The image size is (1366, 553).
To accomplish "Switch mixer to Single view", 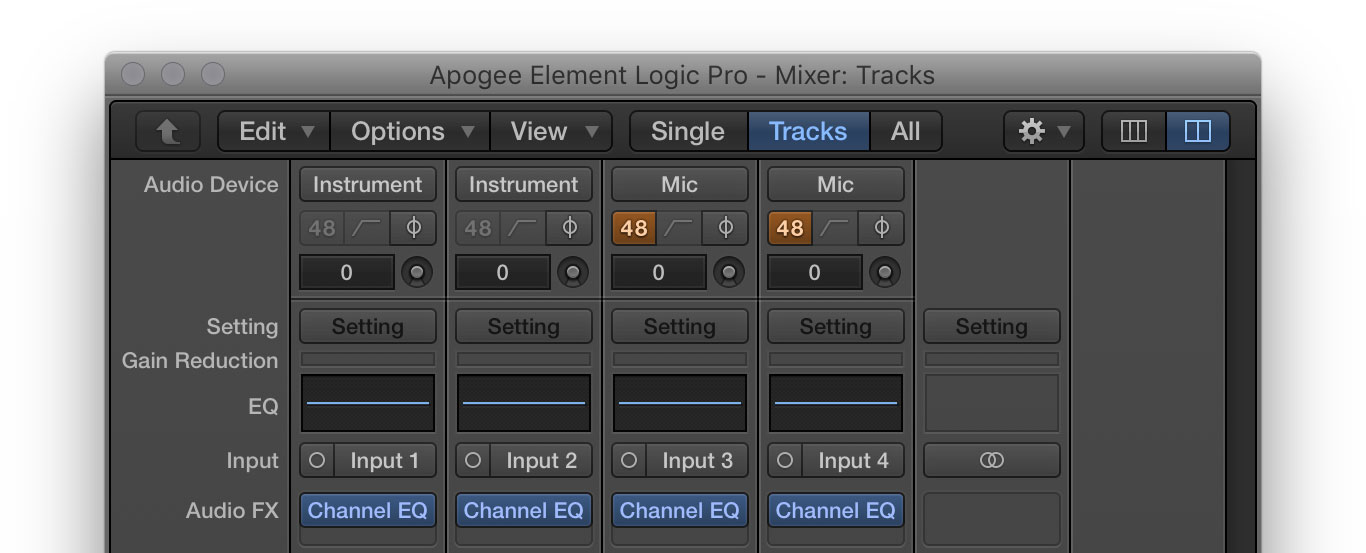I will click(x=688, y=131).
